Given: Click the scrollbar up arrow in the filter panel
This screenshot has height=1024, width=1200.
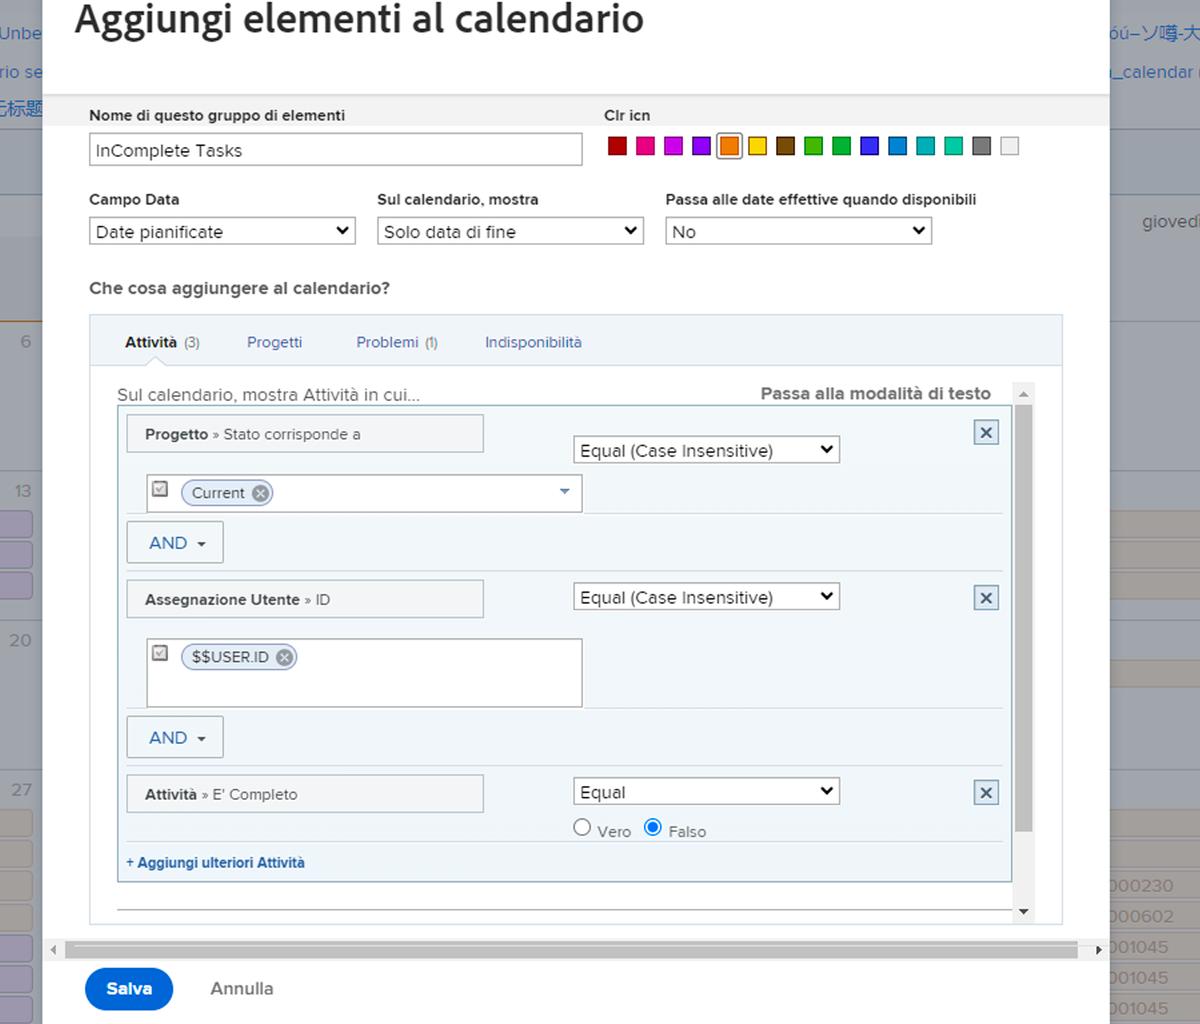Looking at the screenshot, I should (1023, 394).
